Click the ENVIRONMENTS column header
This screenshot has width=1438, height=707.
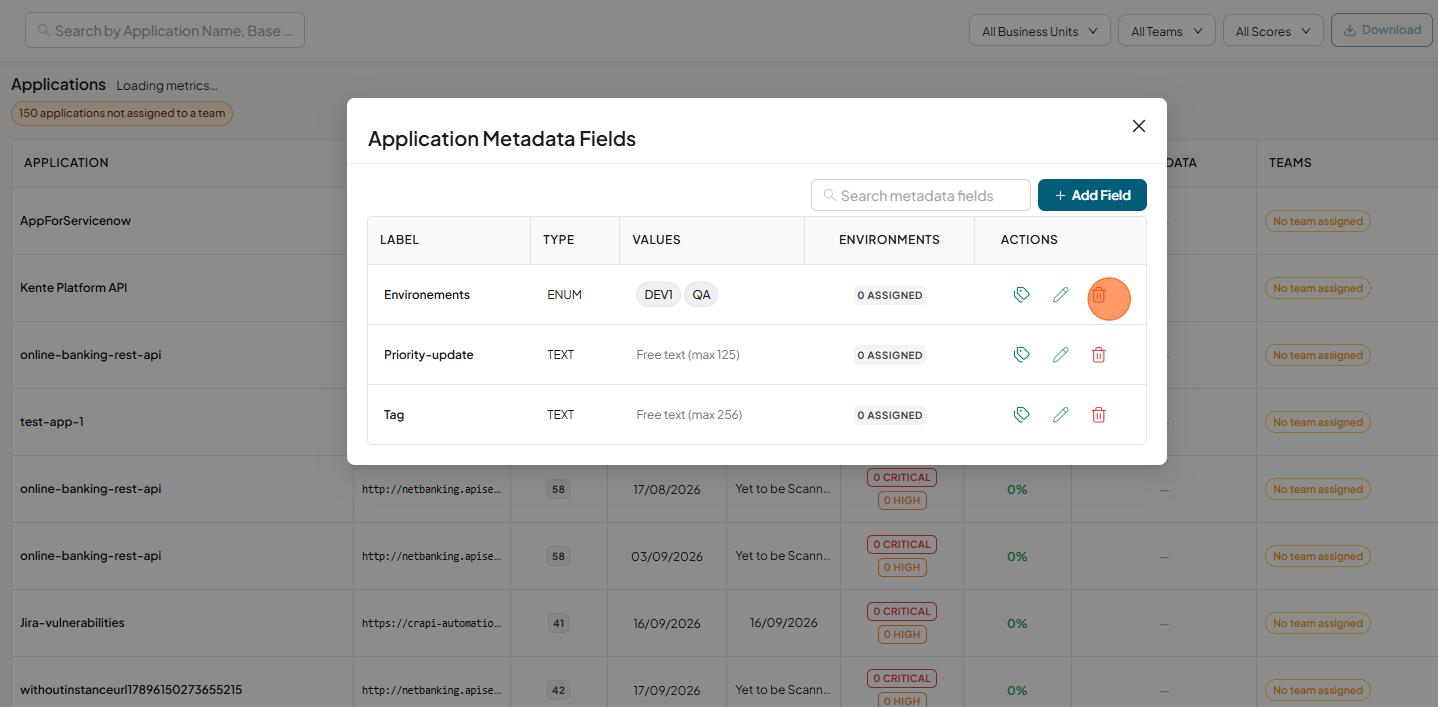(x=889, y=240)
